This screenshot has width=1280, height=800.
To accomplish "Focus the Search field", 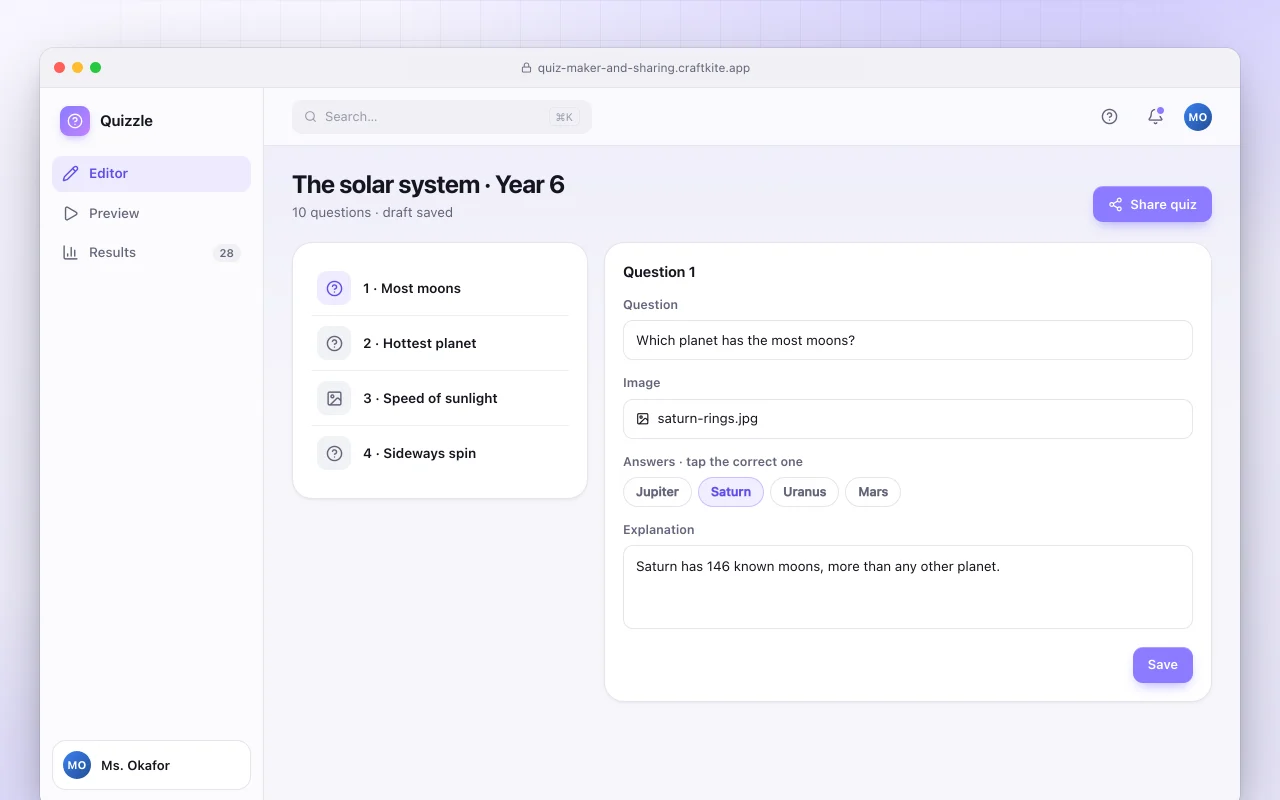I will point(442,117).
